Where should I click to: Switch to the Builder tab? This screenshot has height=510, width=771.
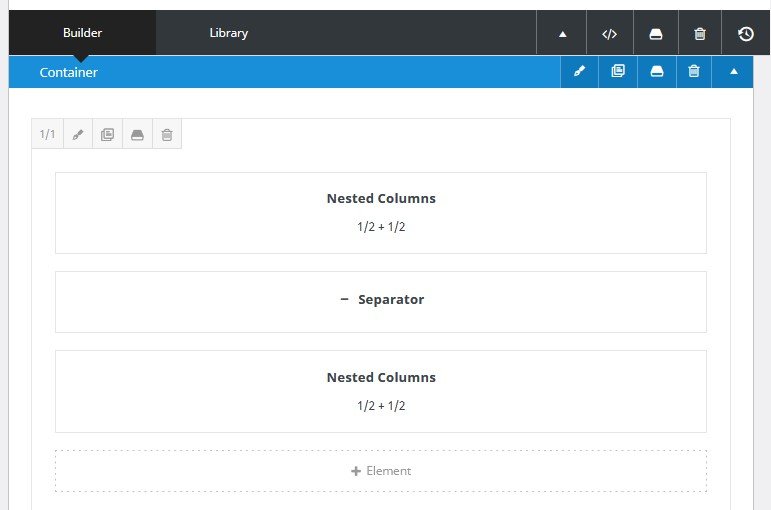pyautogui.click(x=82, y=33)
